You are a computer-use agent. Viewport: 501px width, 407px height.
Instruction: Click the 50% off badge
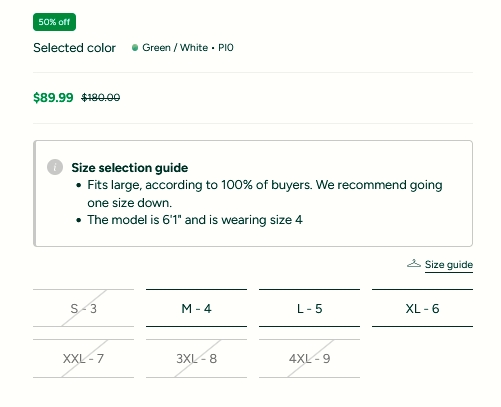[x=54, y=22]
